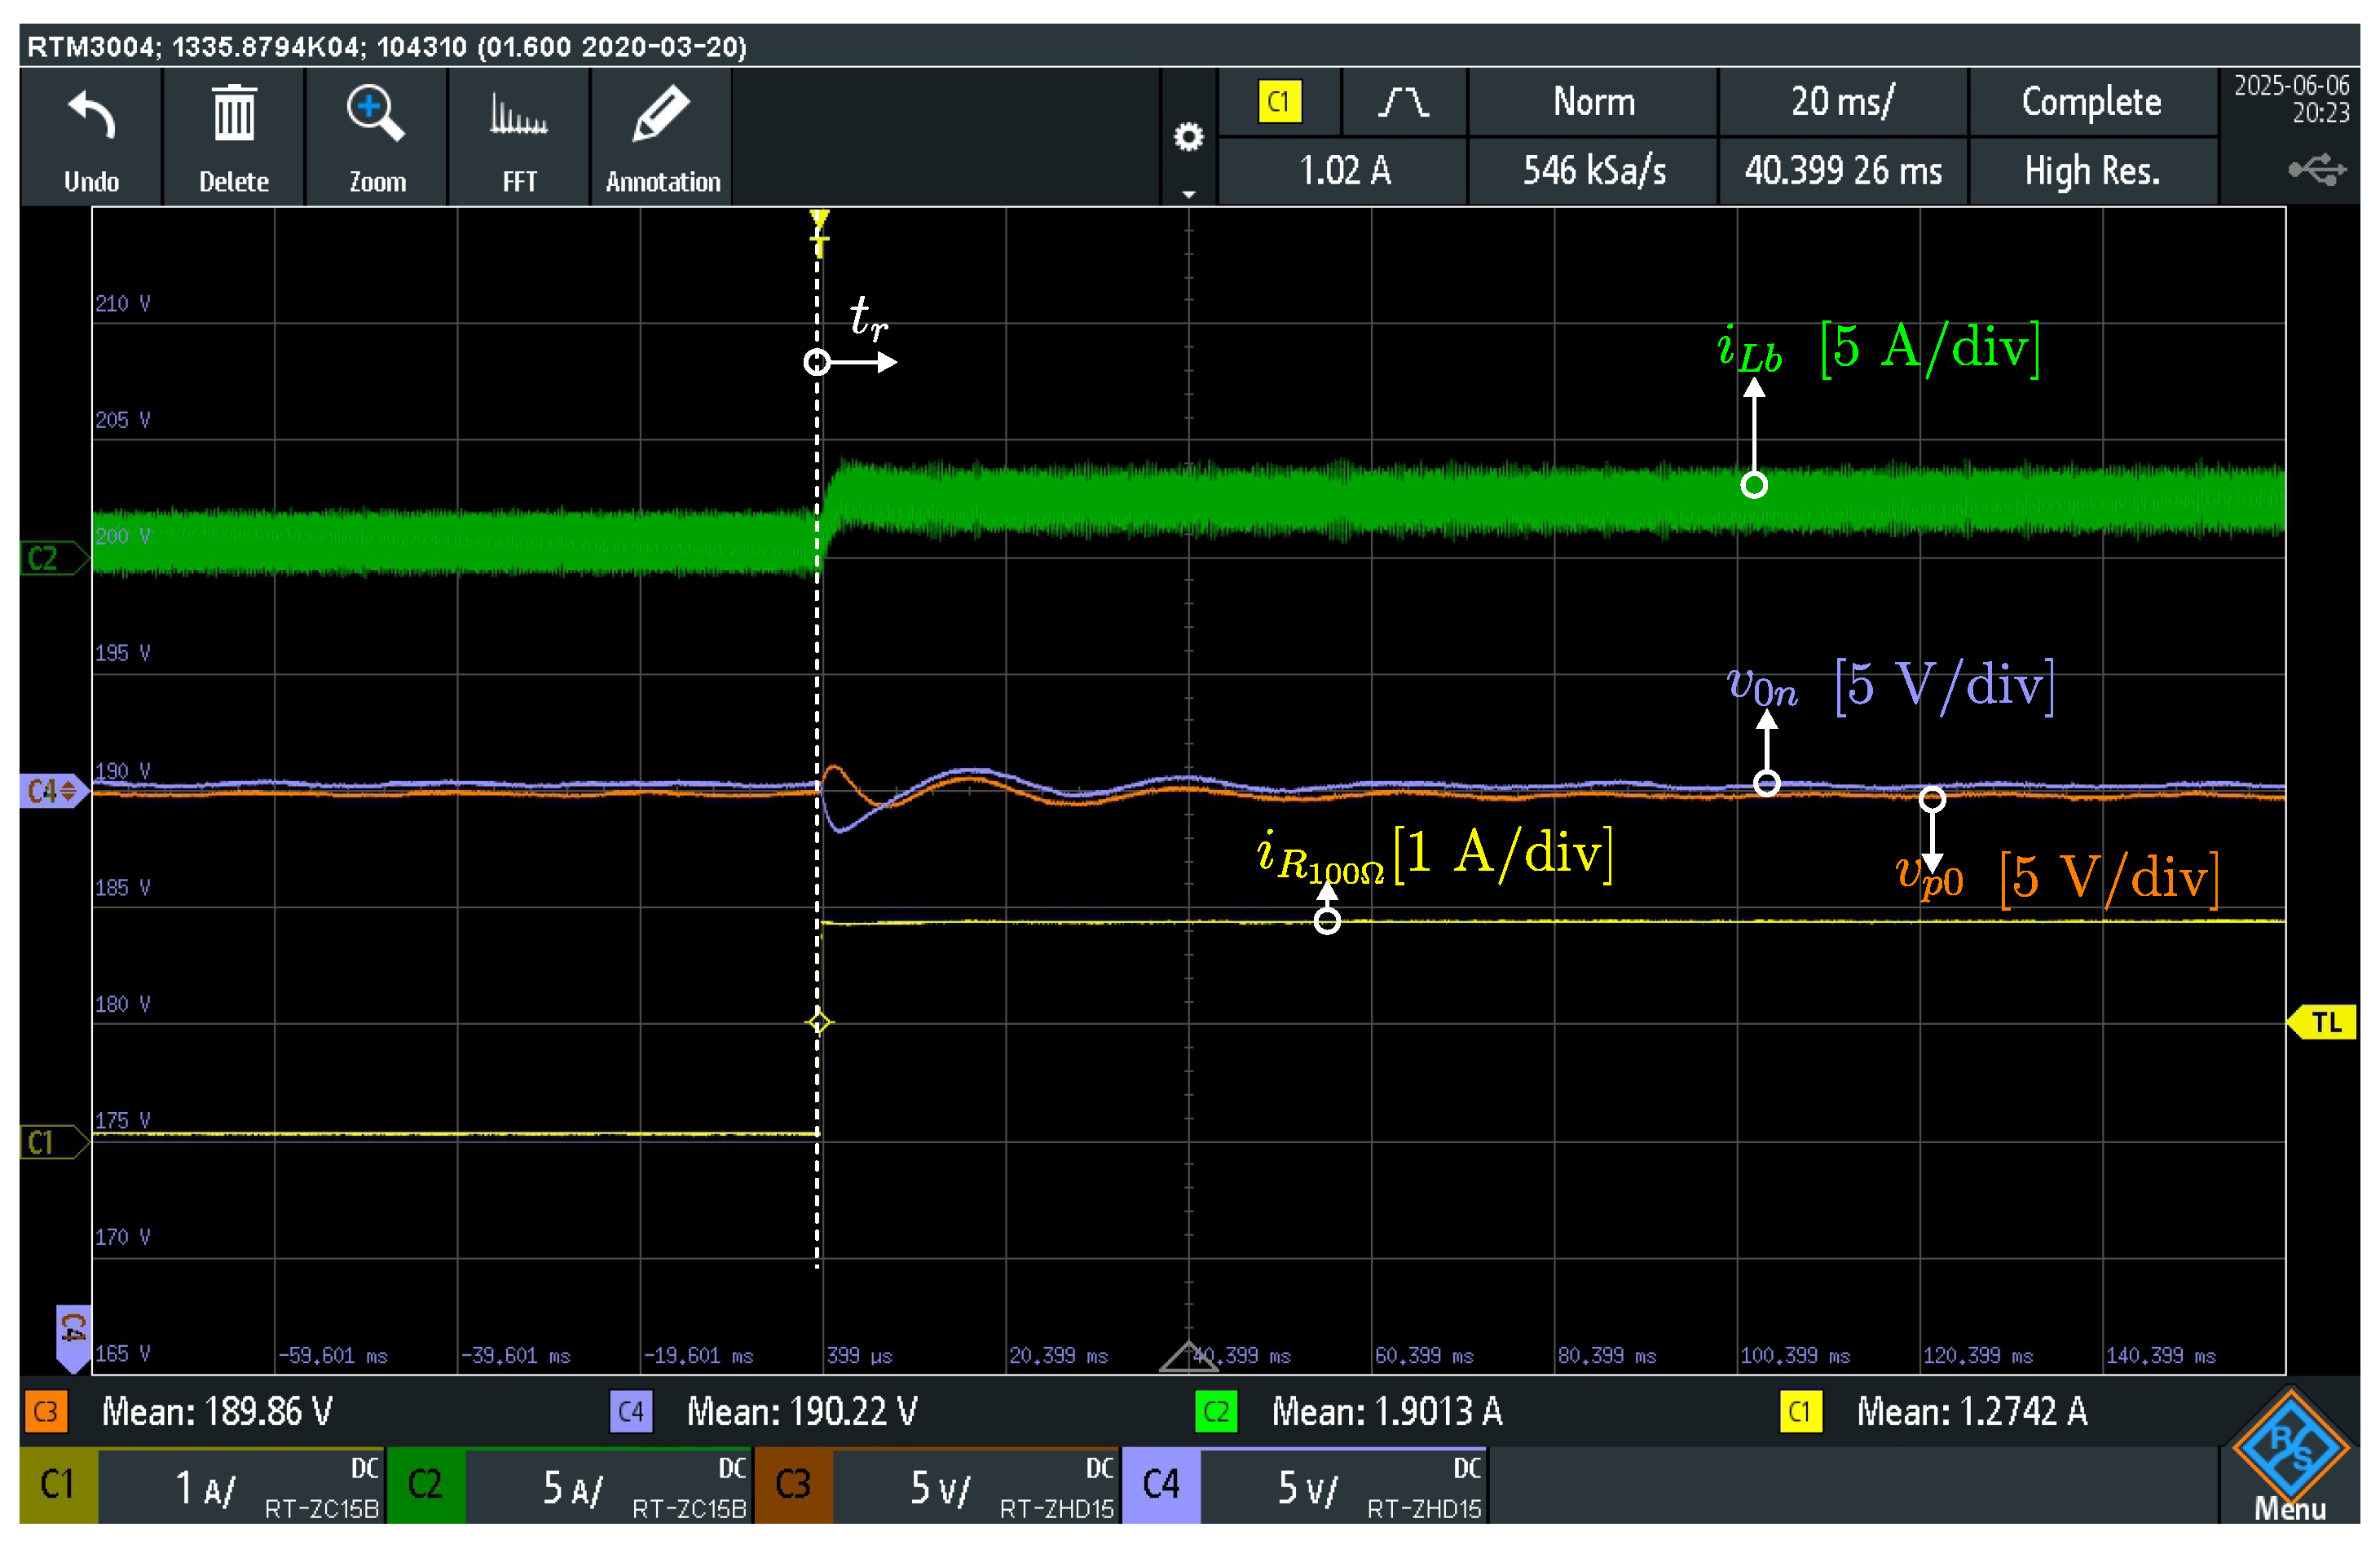The width and height of the screenshot is (2380, 1545).
Task: Click the Complete acquisition status button
Action: [x=2092, y=102]
